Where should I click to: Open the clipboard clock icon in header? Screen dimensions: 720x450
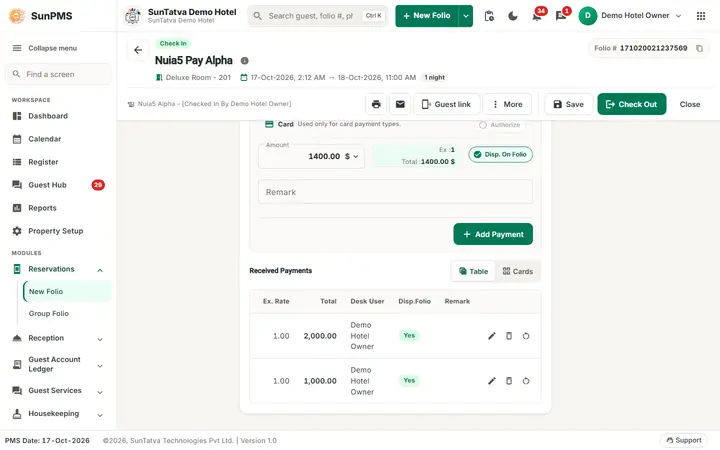click(489, 16)
